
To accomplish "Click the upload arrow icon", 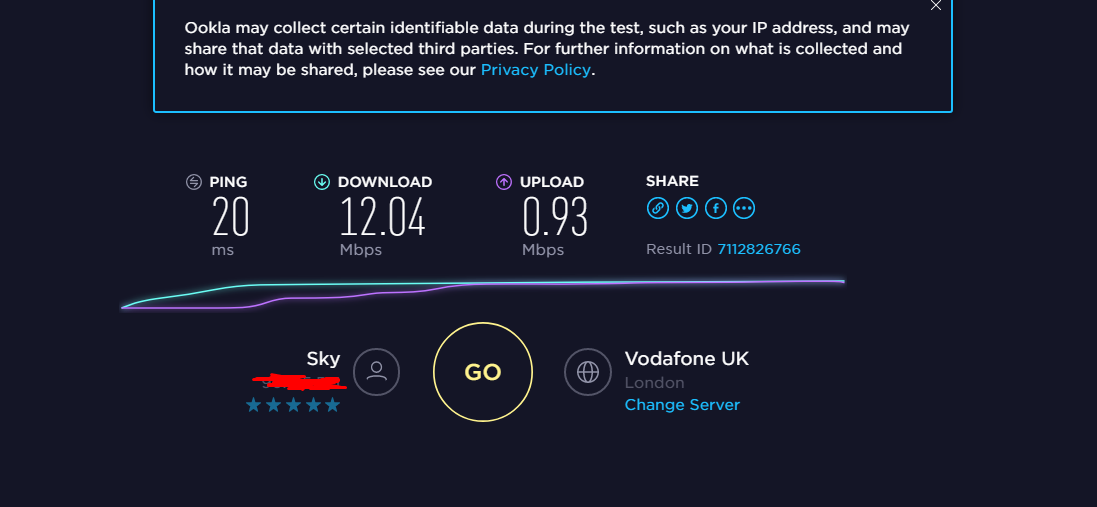I will (x=504, y=182).
